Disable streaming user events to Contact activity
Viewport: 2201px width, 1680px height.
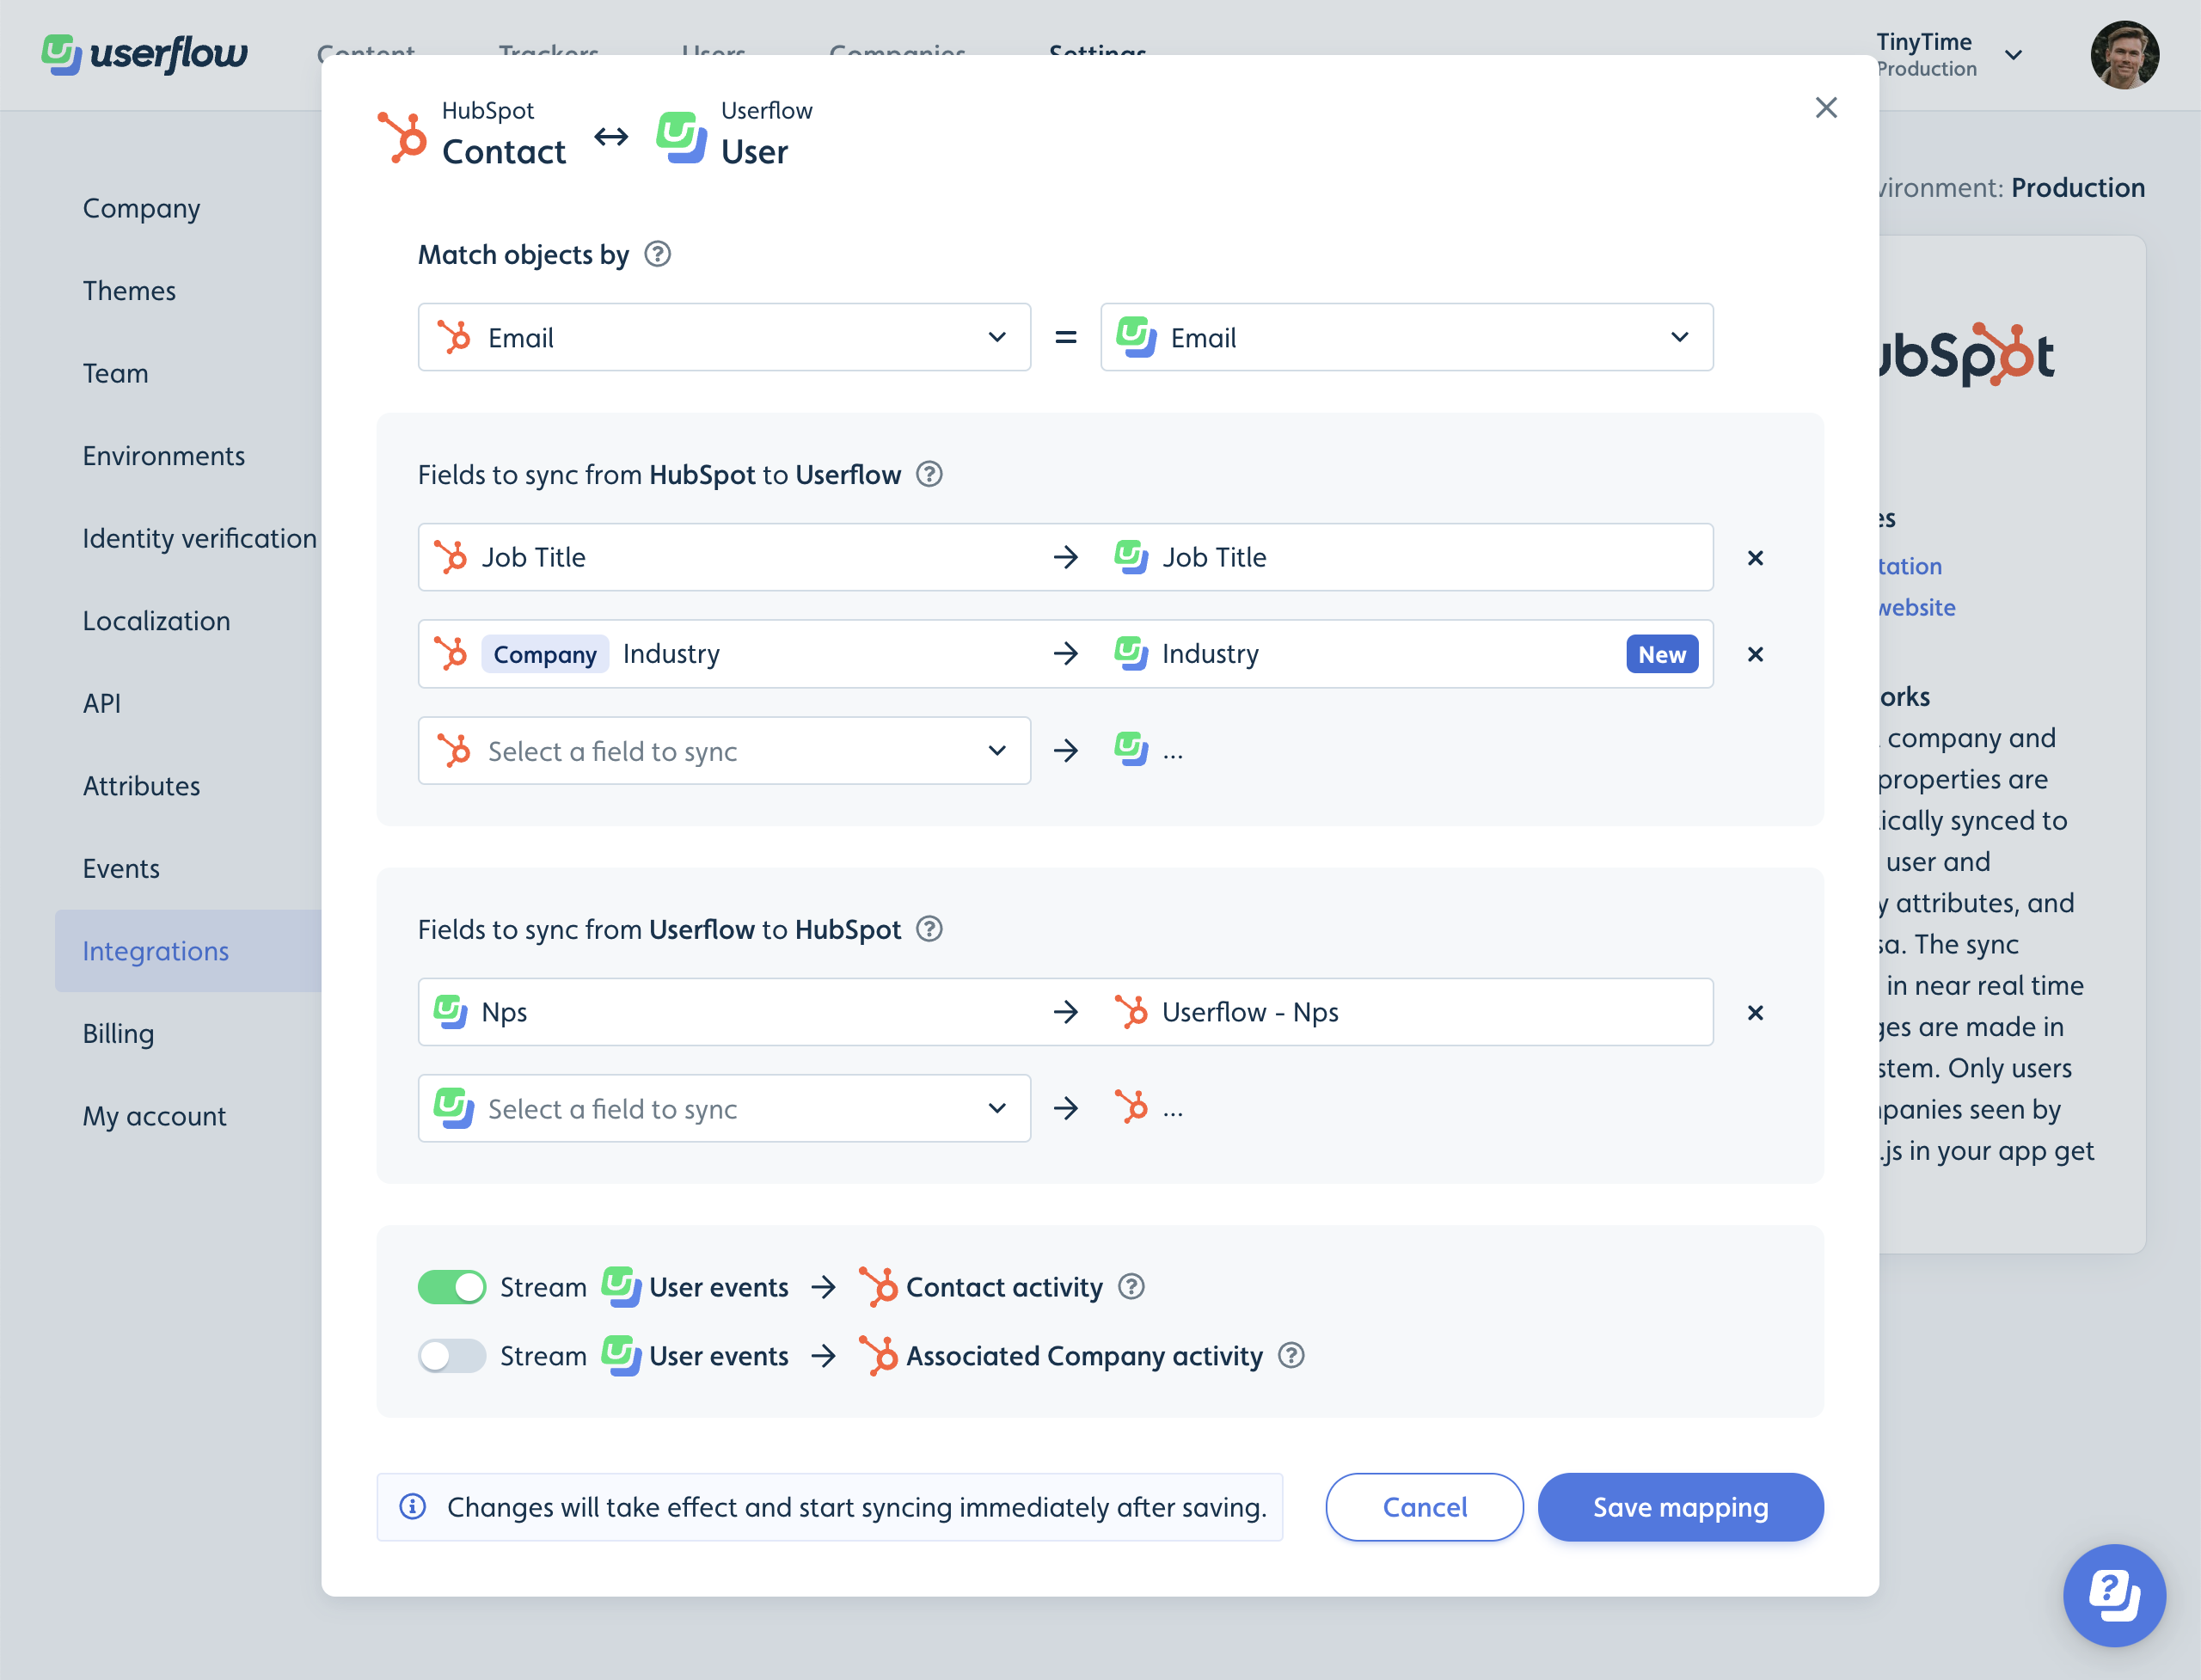pyautogui.click(x=452, y=1286)
